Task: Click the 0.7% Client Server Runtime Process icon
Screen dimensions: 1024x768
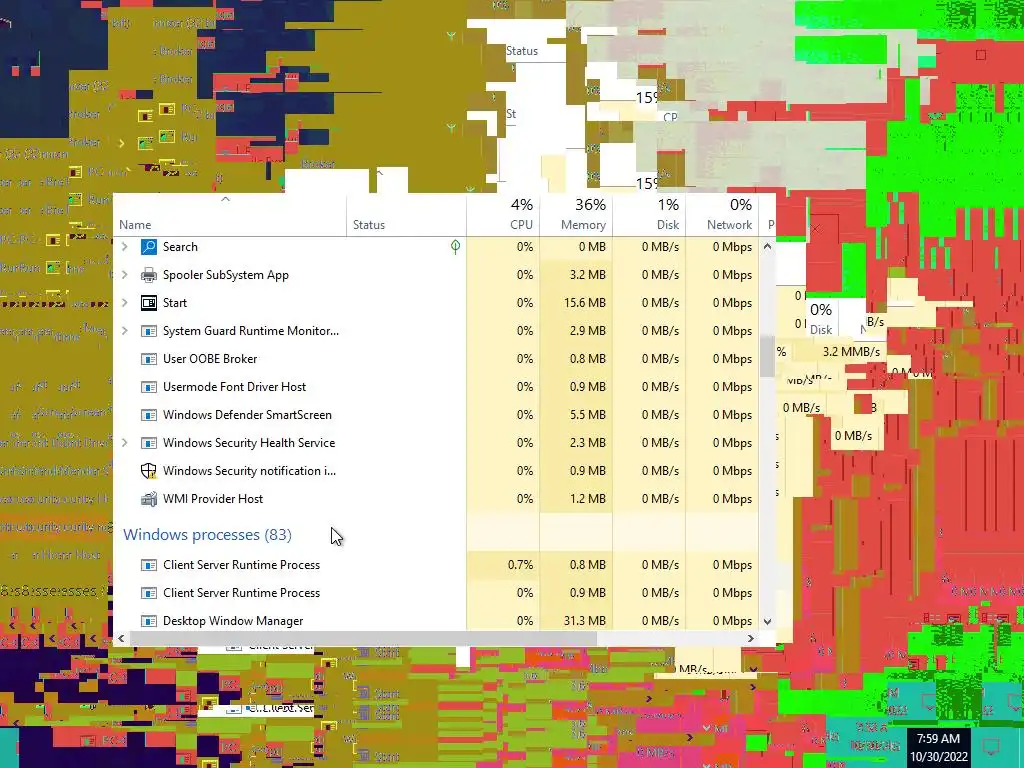Action: click(149, 565)
